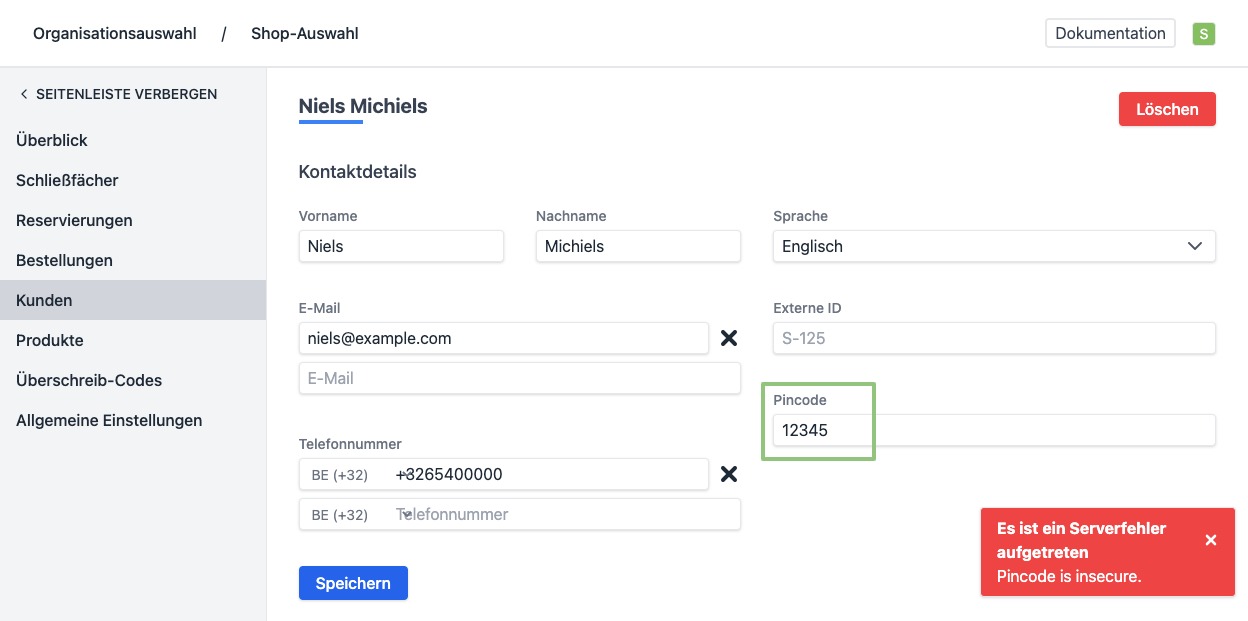Open Bestellungen in the sidebar
The height and width of the screenshot is (621, 1248).
pos(64,260)
